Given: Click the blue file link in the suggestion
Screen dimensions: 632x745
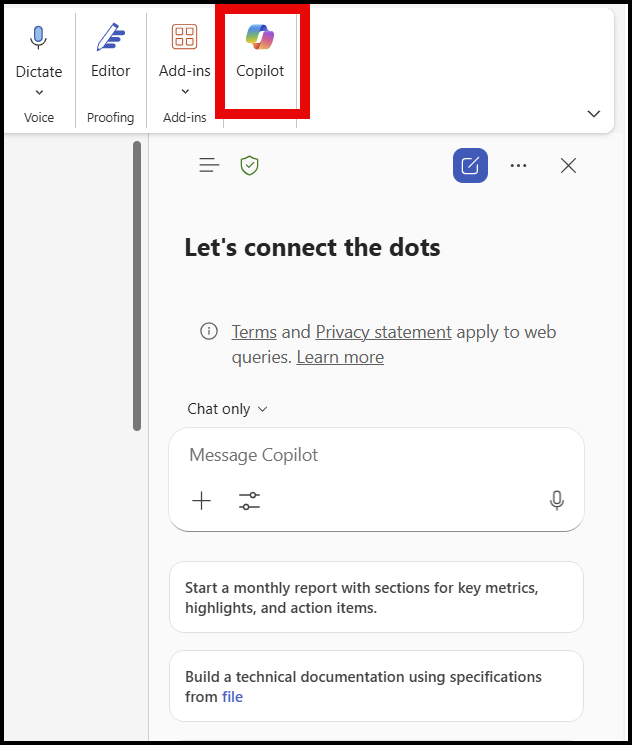Looking at the screenshot, I should pos(232,697).
